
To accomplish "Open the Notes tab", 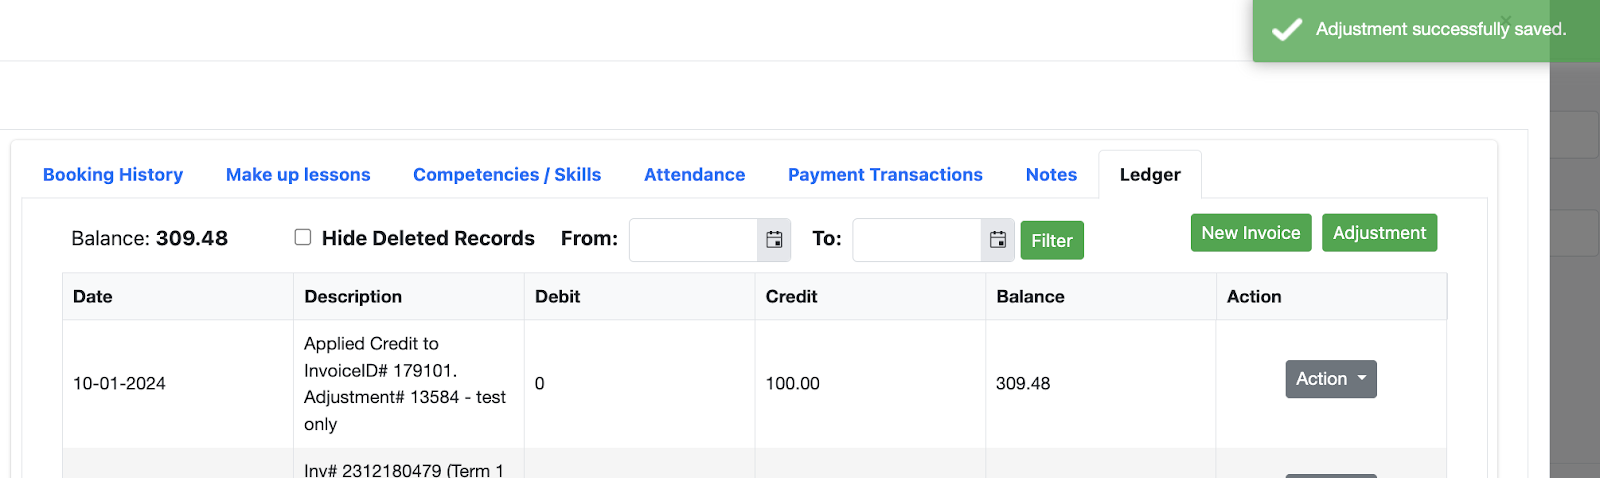I will [1051, 175].
